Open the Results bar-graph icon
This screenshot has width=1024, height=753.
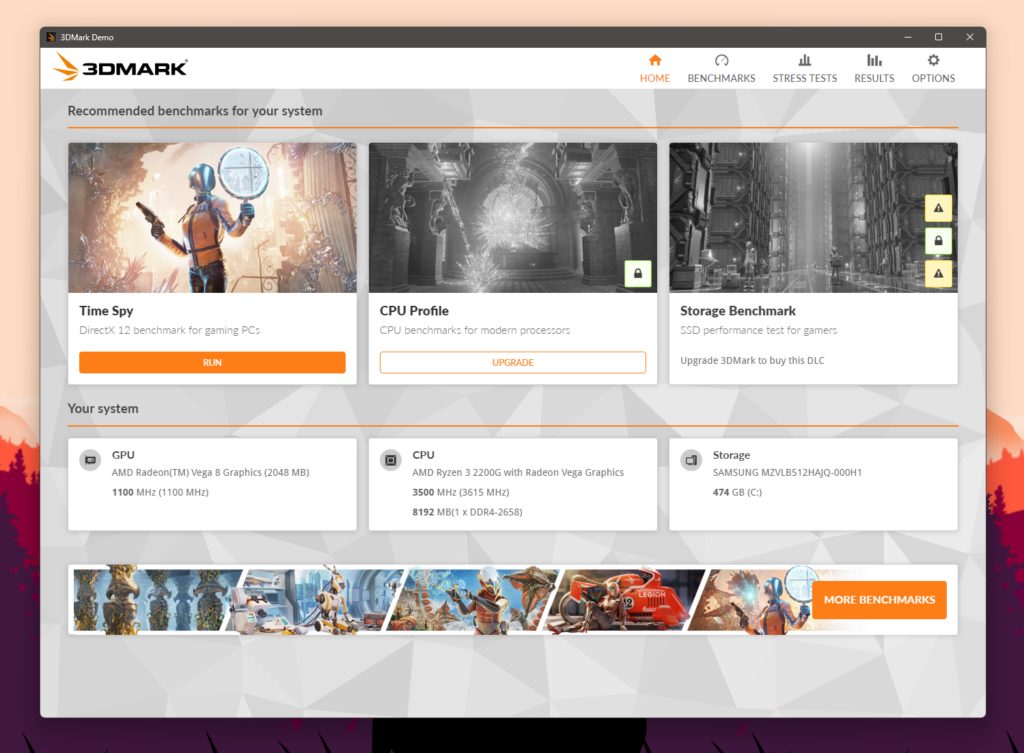pos(873,60)
